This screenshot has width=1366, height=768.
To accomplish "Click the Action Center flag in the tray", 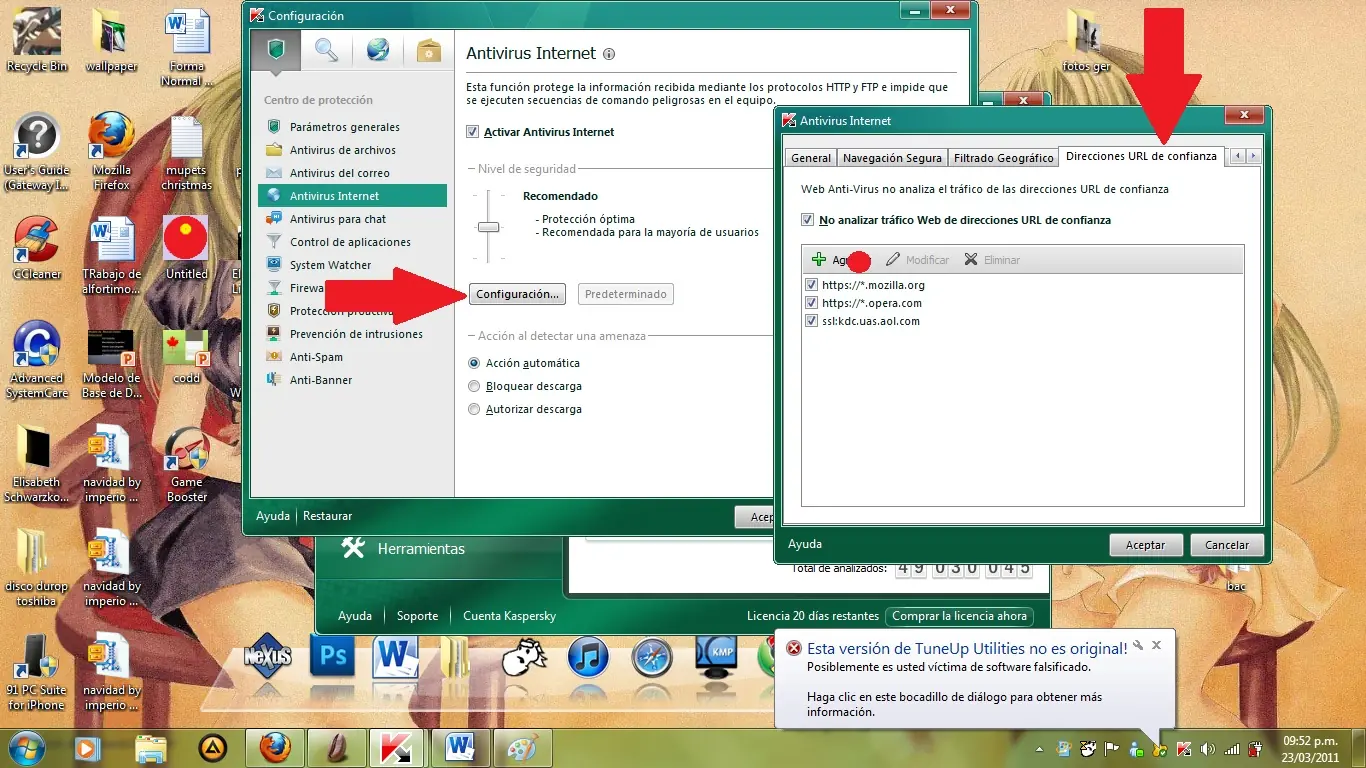I will click(1112, 748).
